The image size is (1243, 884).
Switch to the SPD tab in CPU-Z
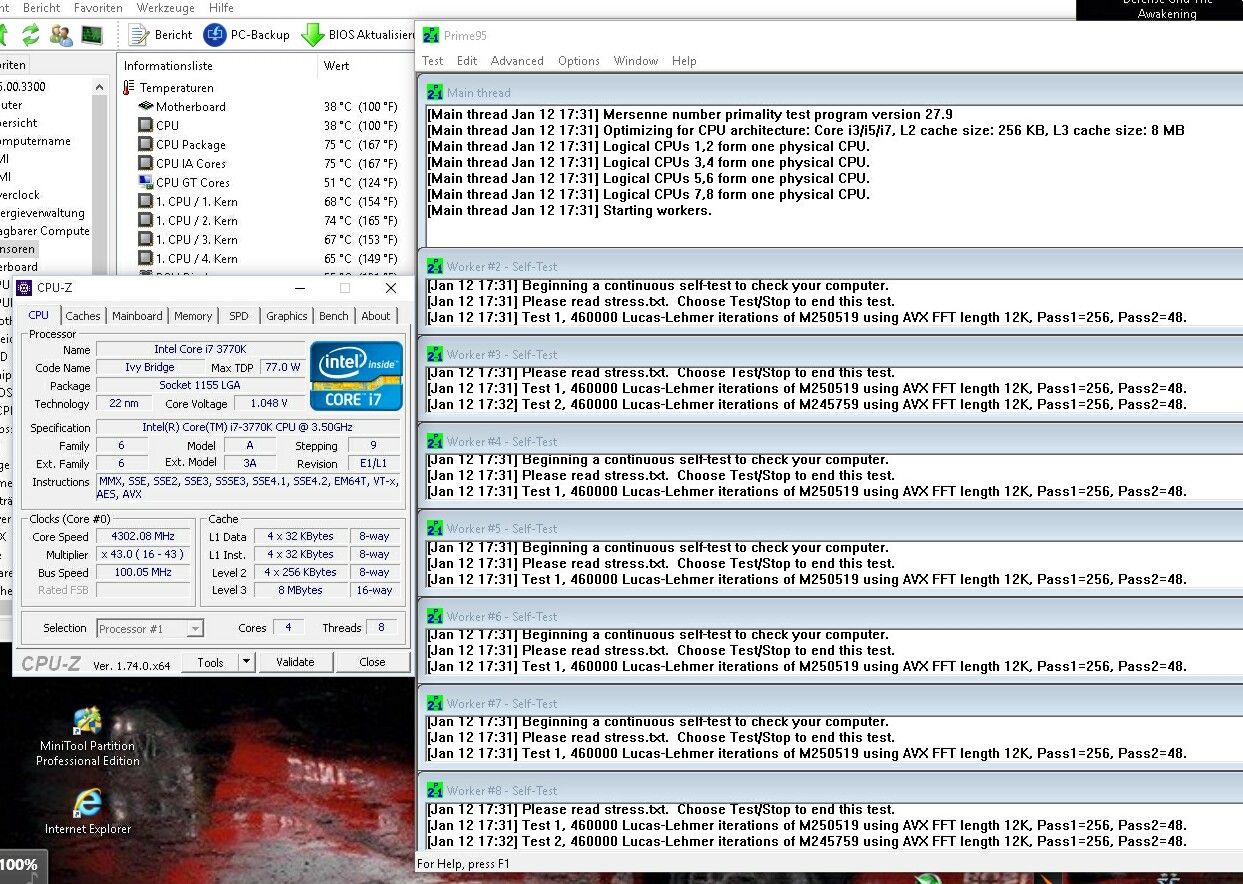[239, 316]
